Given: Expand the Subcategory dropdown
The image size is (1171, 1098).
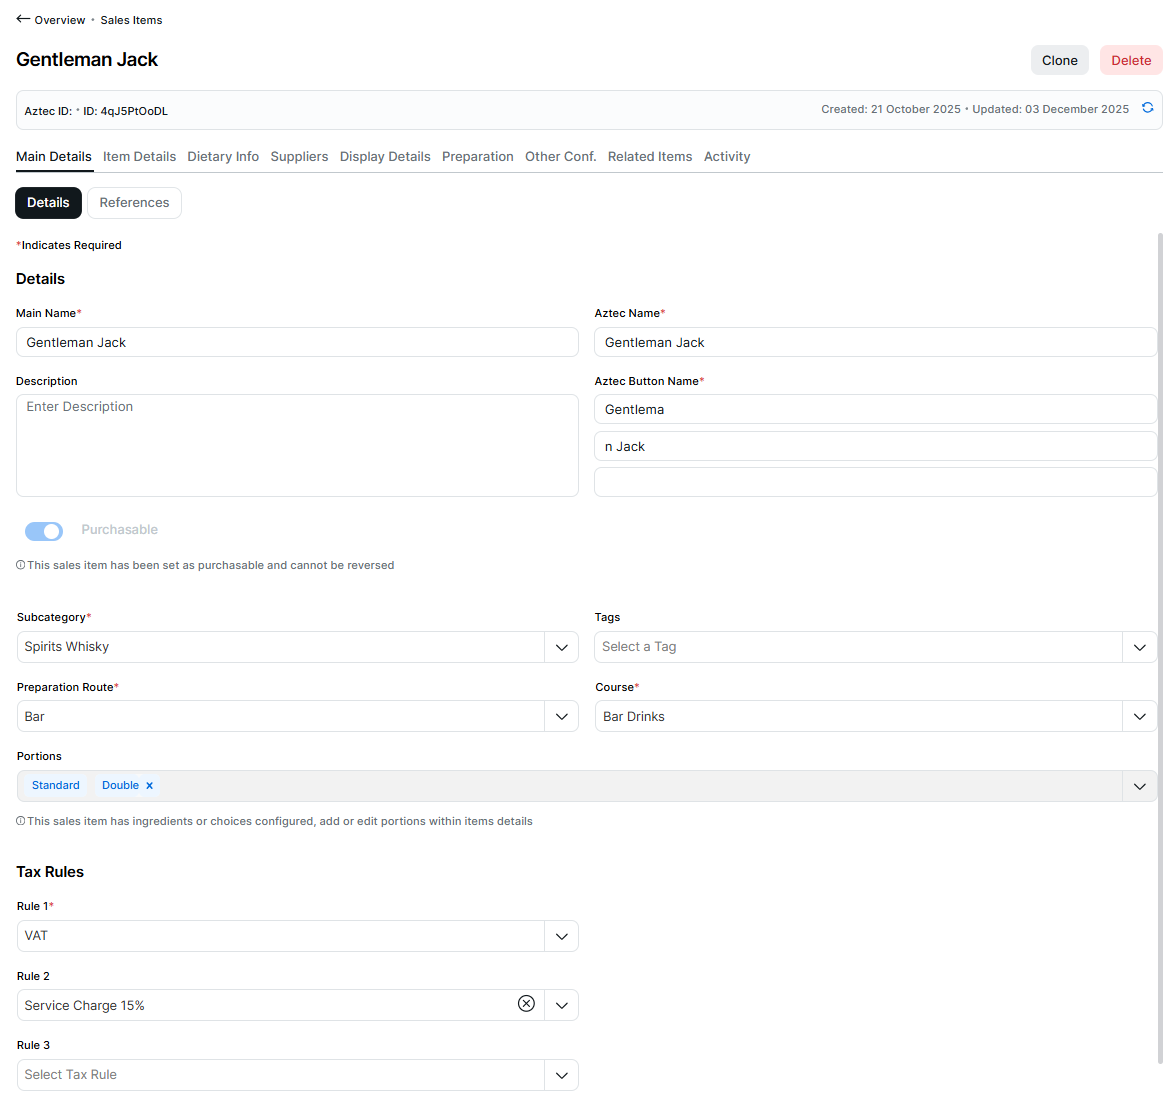Looking at the screenshot, I should (561, 647).
